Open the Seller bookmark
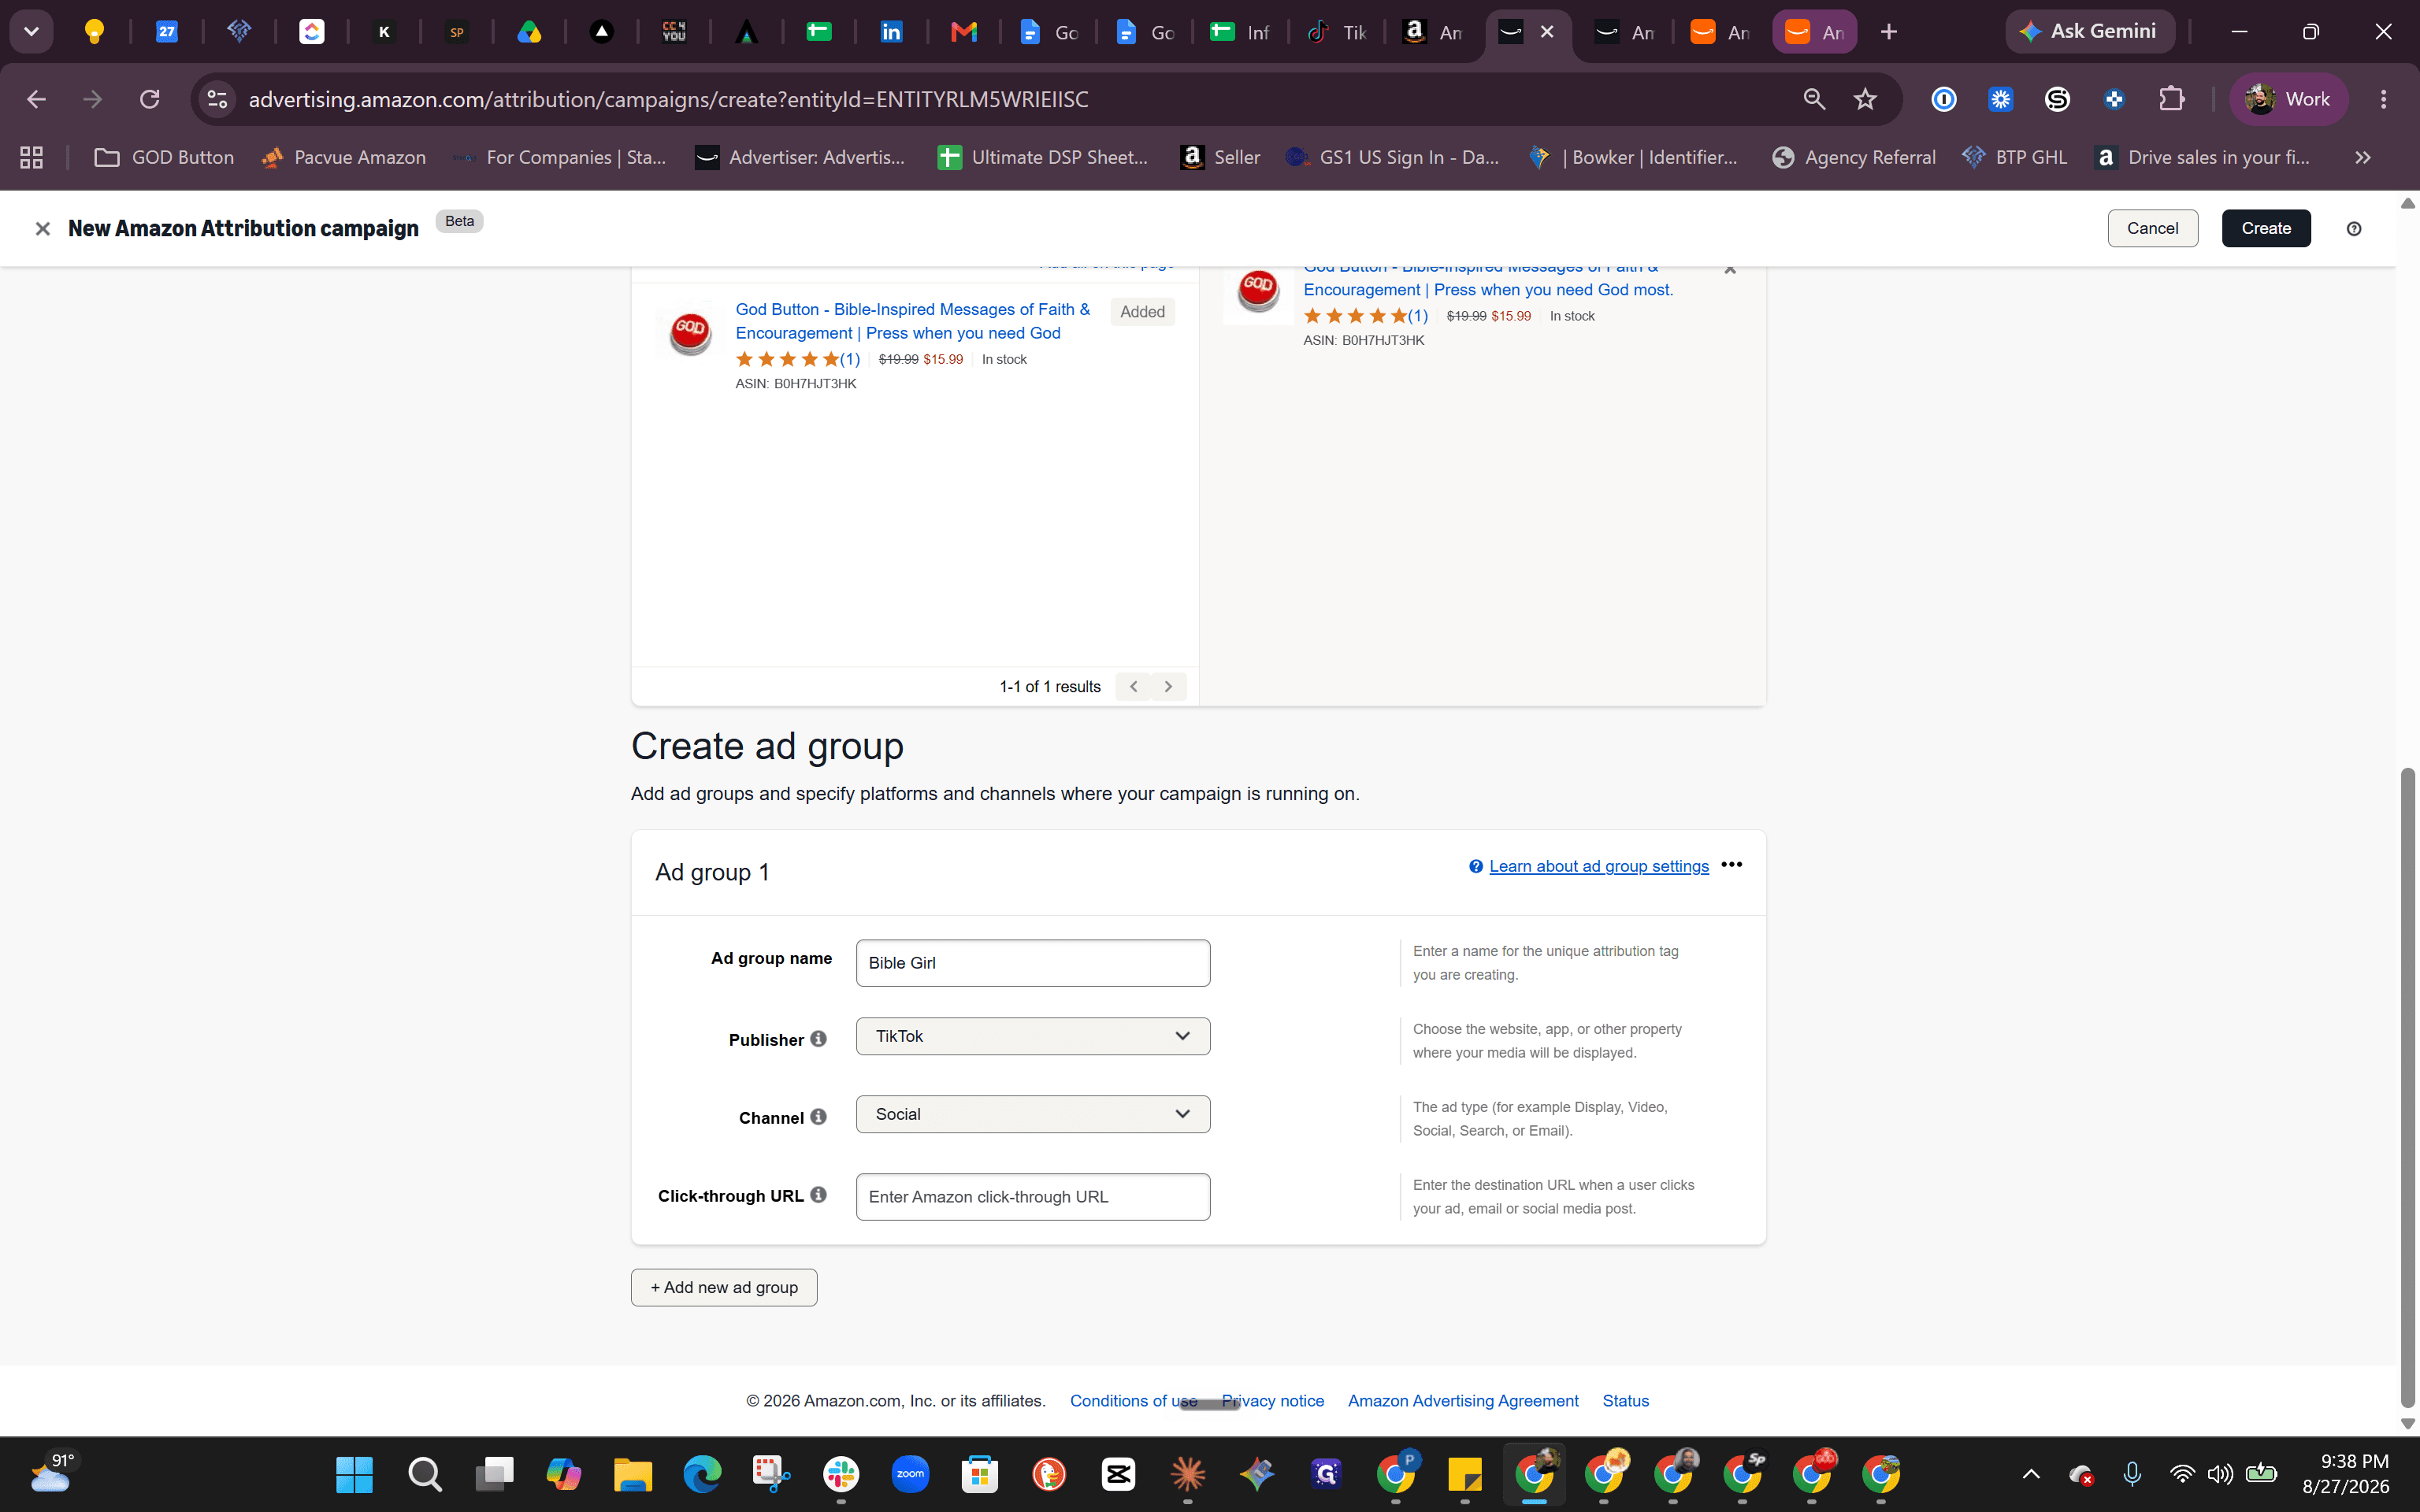 (1220, 157)
